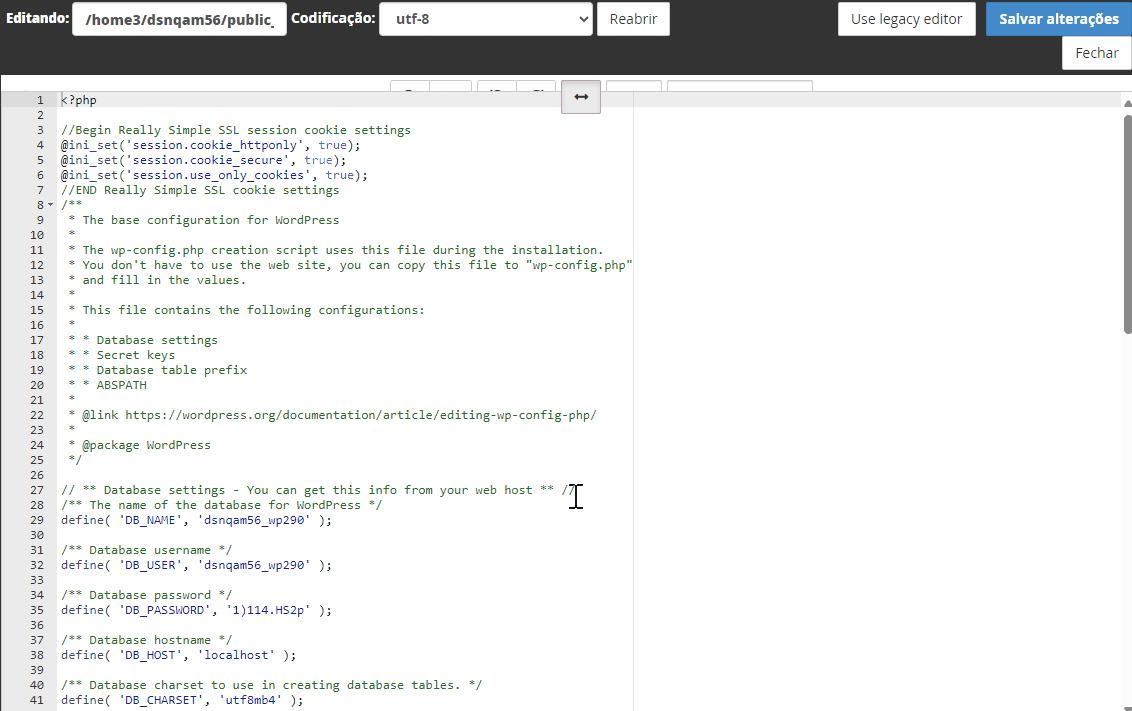Click the DB_PASSWORD define line
Image resolution: width=1132 pixels, height=711 pixels.
tap(196, 611)
